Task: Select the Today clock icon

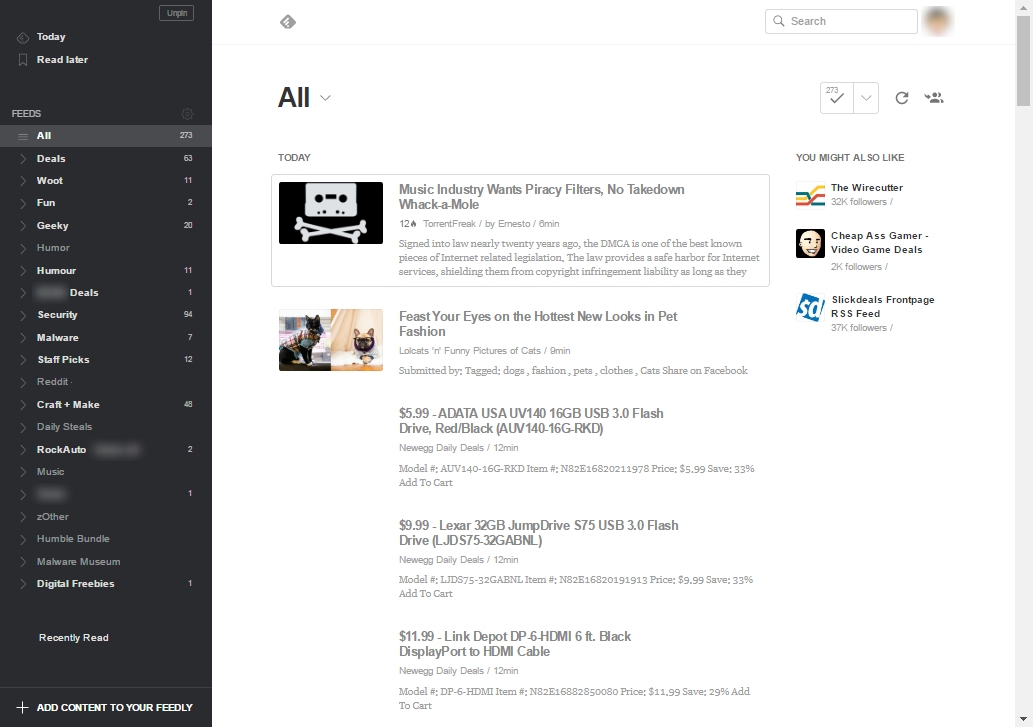Action: (23, 37)
